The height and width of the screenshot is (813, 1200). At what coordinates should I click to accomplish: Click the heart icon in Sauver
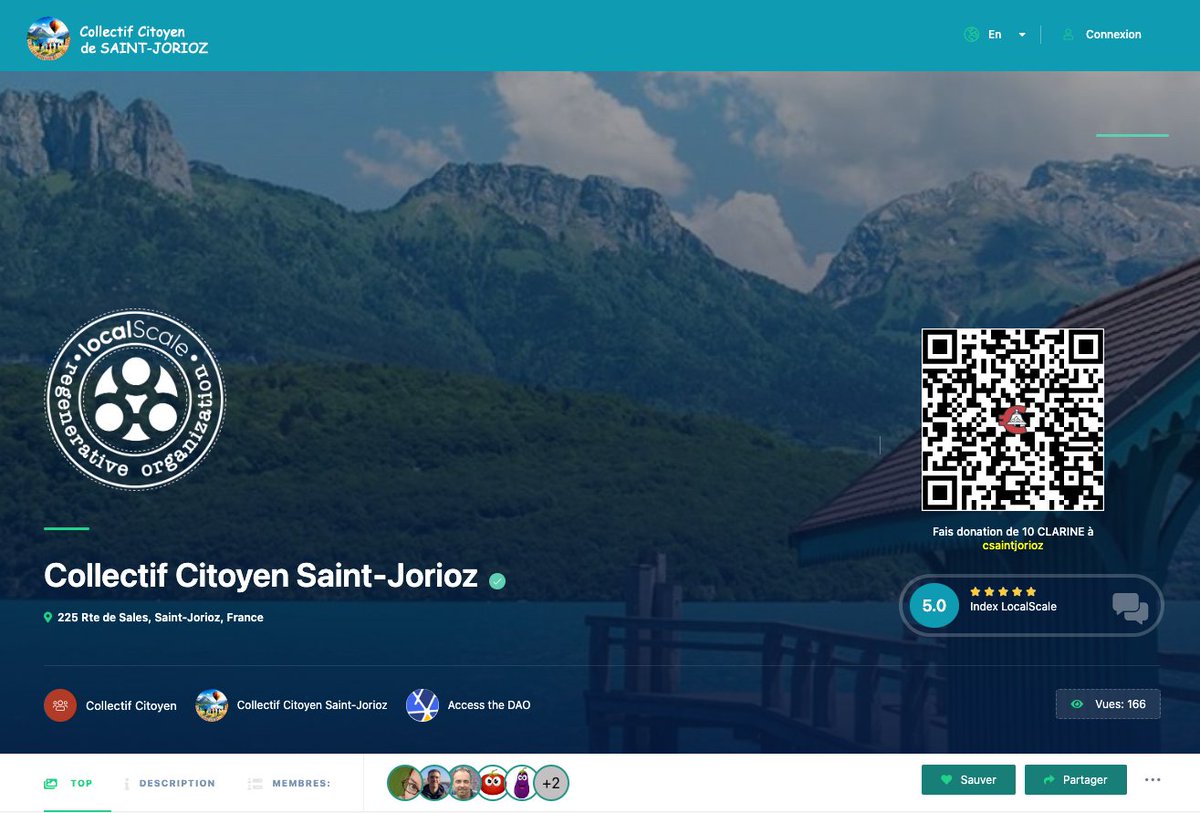click(x=946, y=780)
